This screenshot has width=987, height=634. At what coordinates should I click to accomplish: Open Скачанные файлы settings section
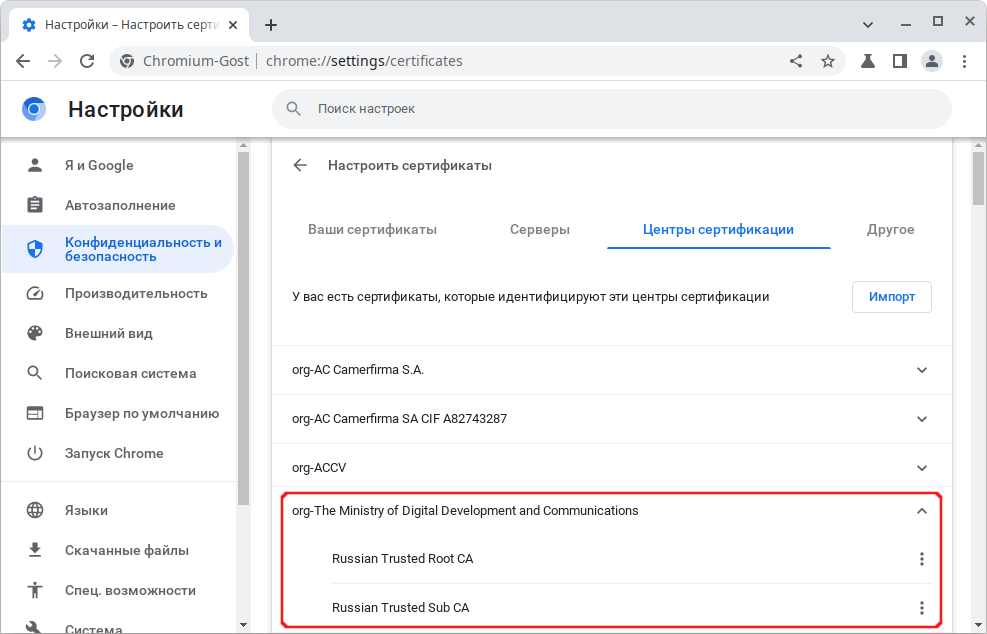point(118,550)
